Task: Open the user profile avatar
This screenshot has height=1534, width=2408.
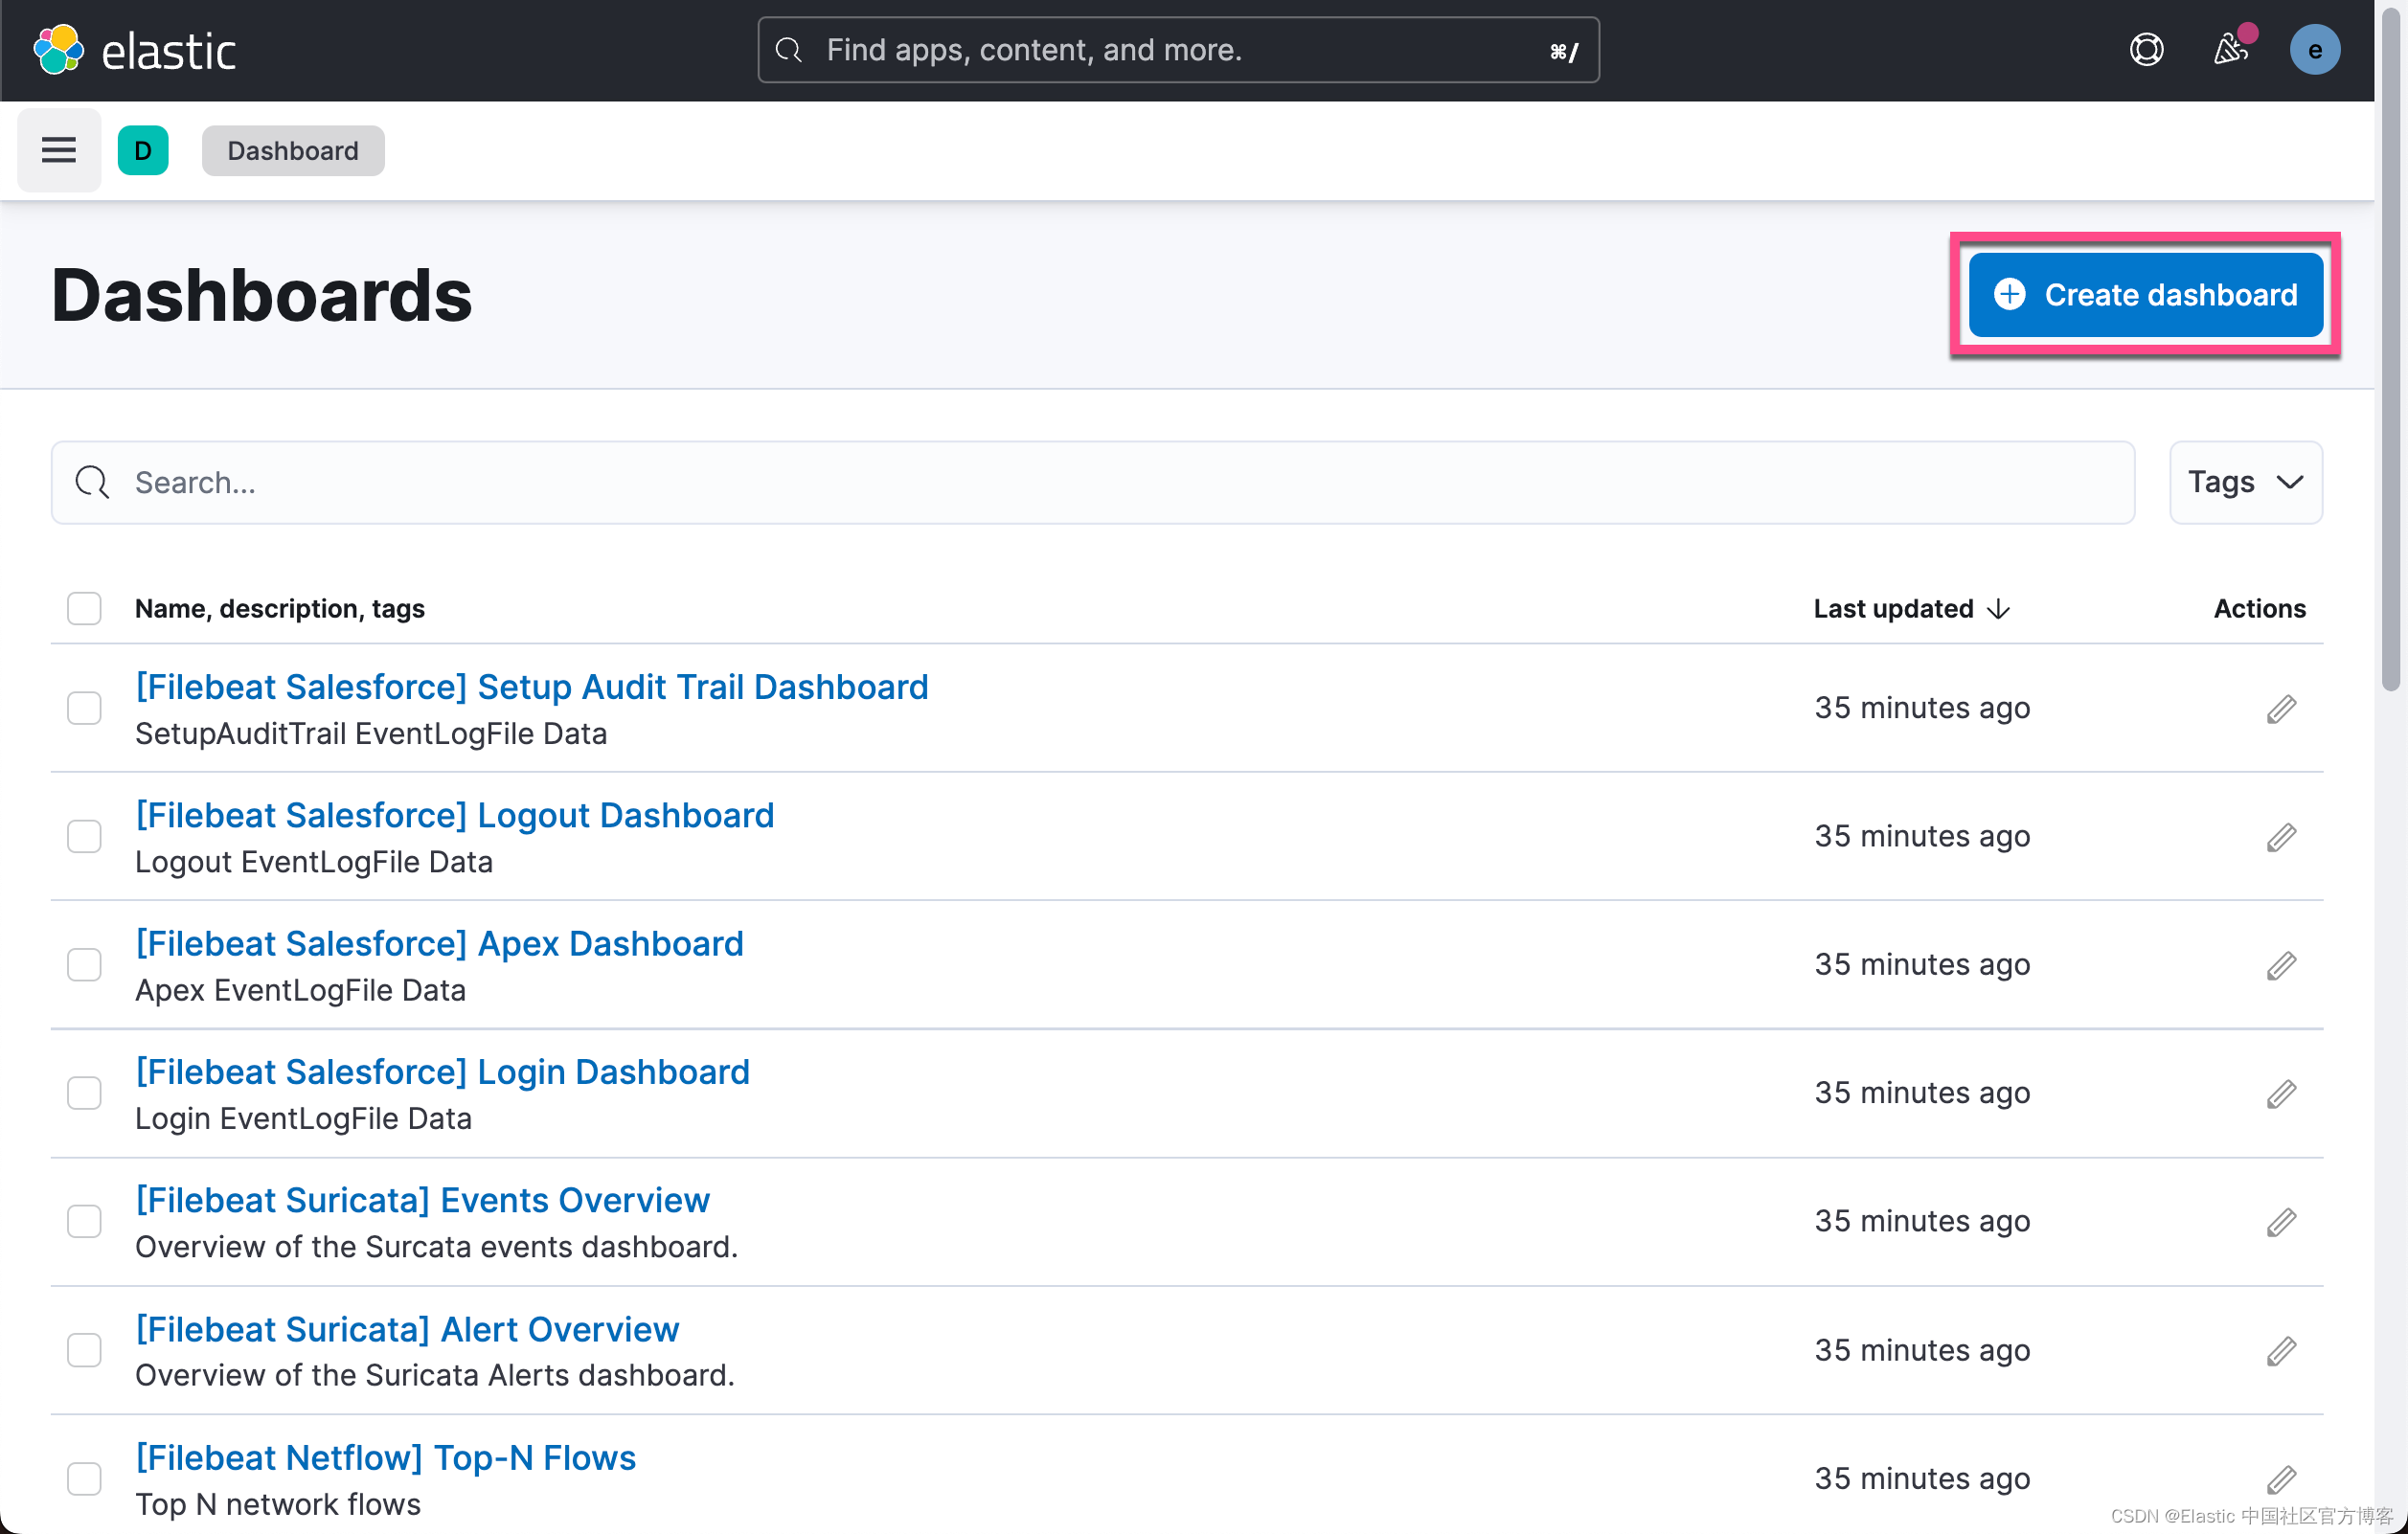Action: [2314, 50]
